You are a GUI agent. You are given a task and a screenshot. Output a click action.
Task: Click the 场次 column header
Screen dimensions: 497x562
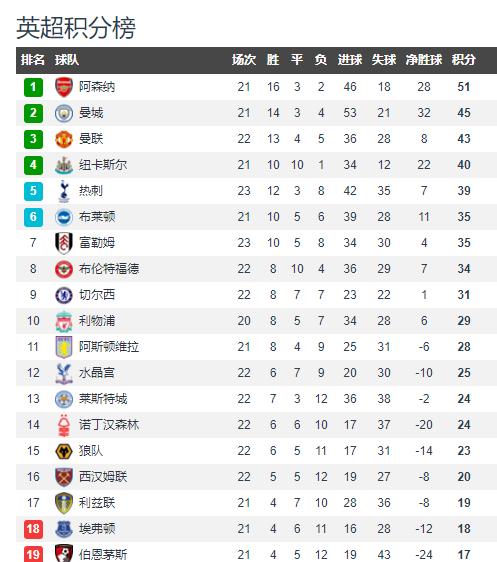point(244,59)
